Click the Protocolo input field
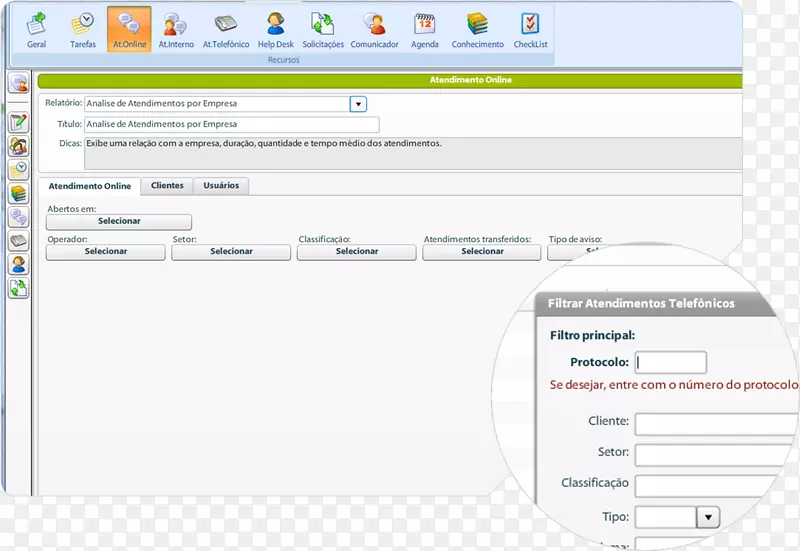This screenshot has width=800, height=551. tap(671, 363)
